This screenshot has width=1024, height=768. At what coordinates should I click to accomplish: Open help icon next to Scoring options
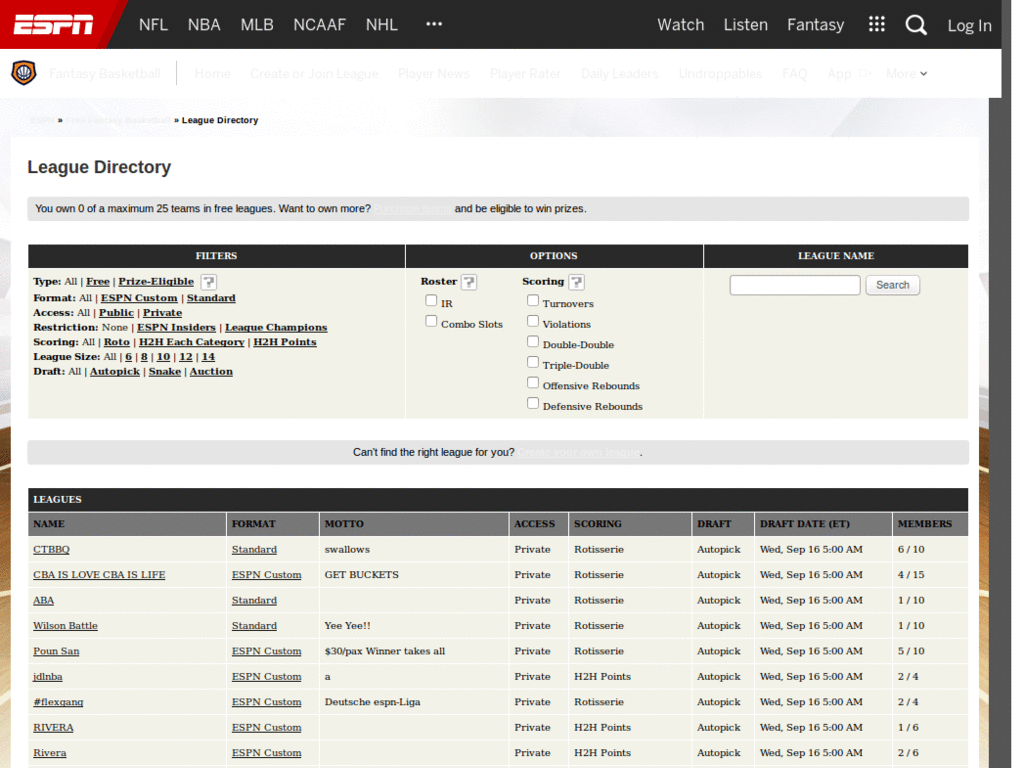576,282
